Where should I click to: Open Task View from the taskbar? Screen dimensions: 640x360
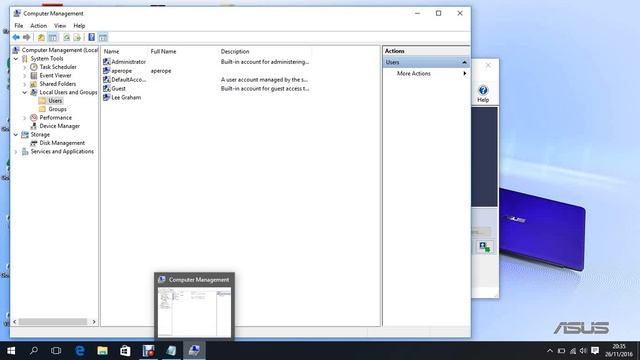point(56,351)
